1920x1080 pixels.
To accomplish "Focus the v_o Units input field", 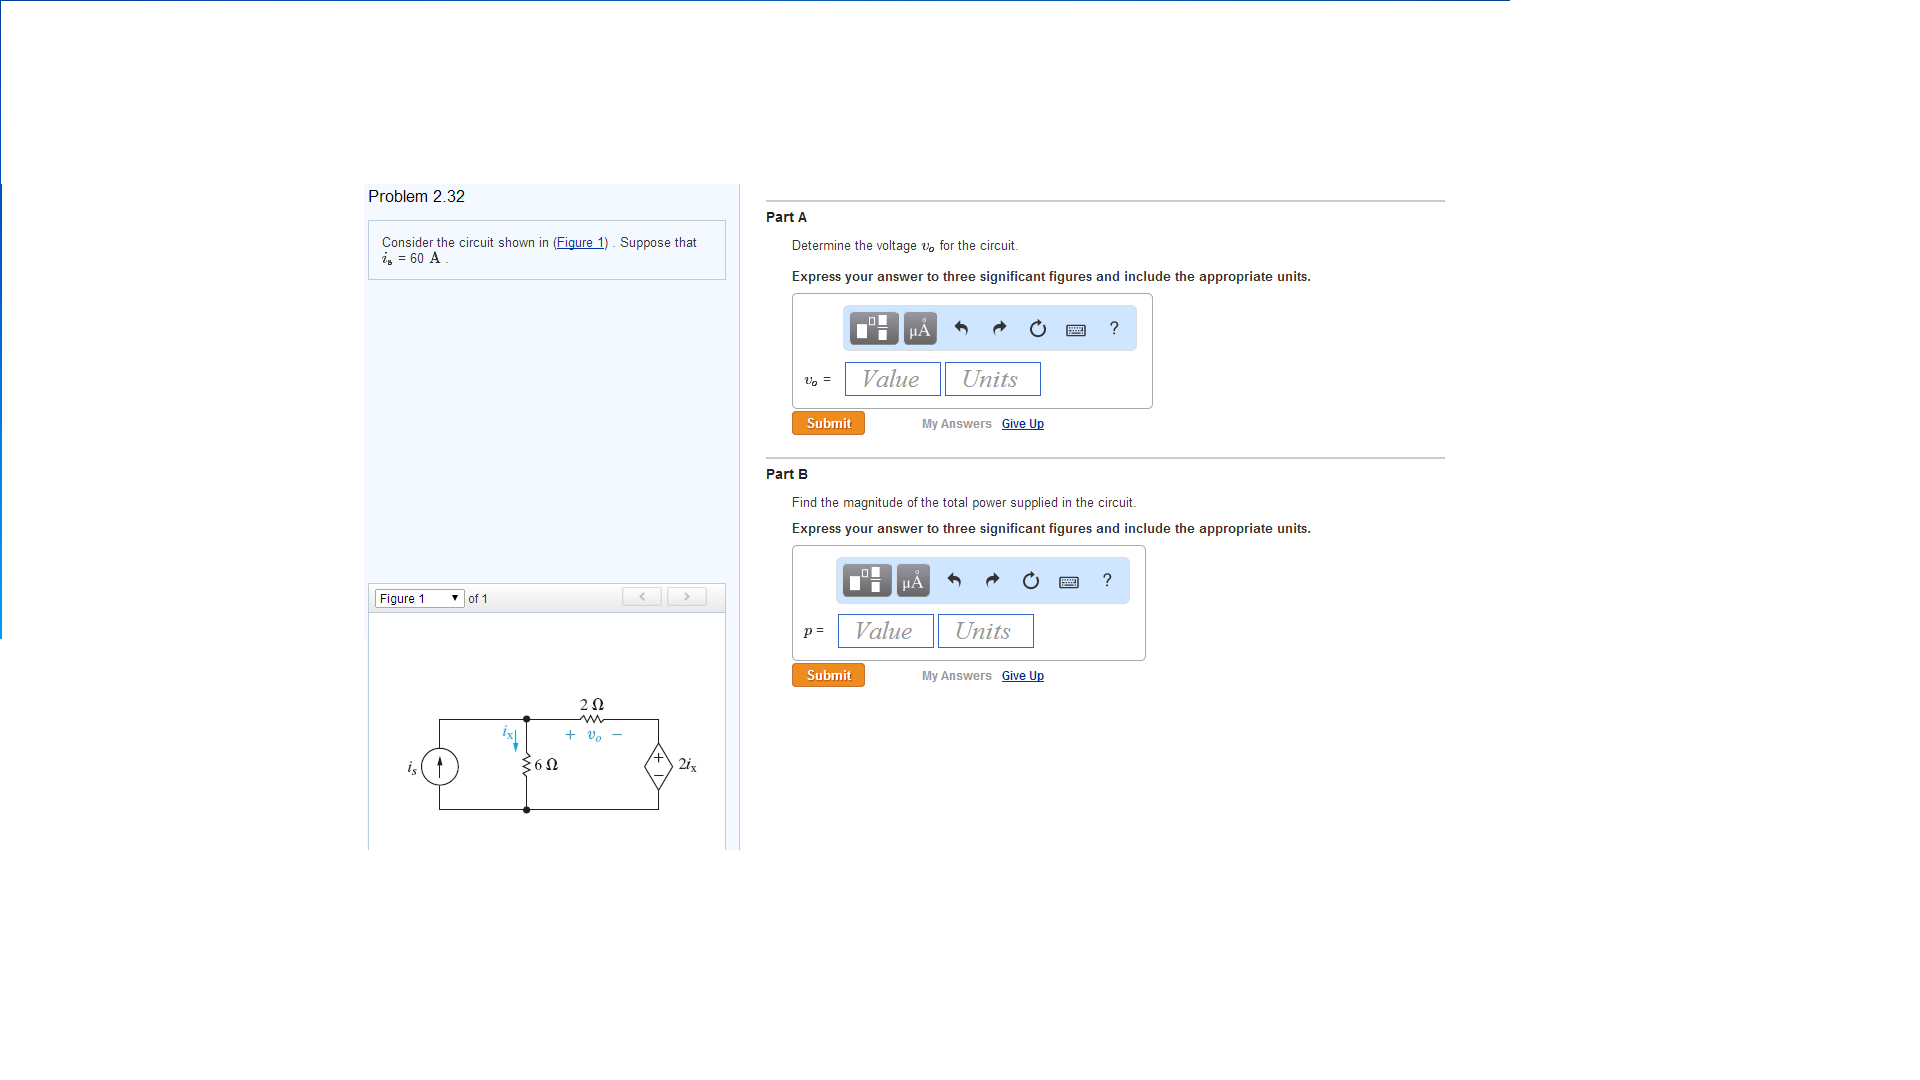I will [x=993, y=379].
